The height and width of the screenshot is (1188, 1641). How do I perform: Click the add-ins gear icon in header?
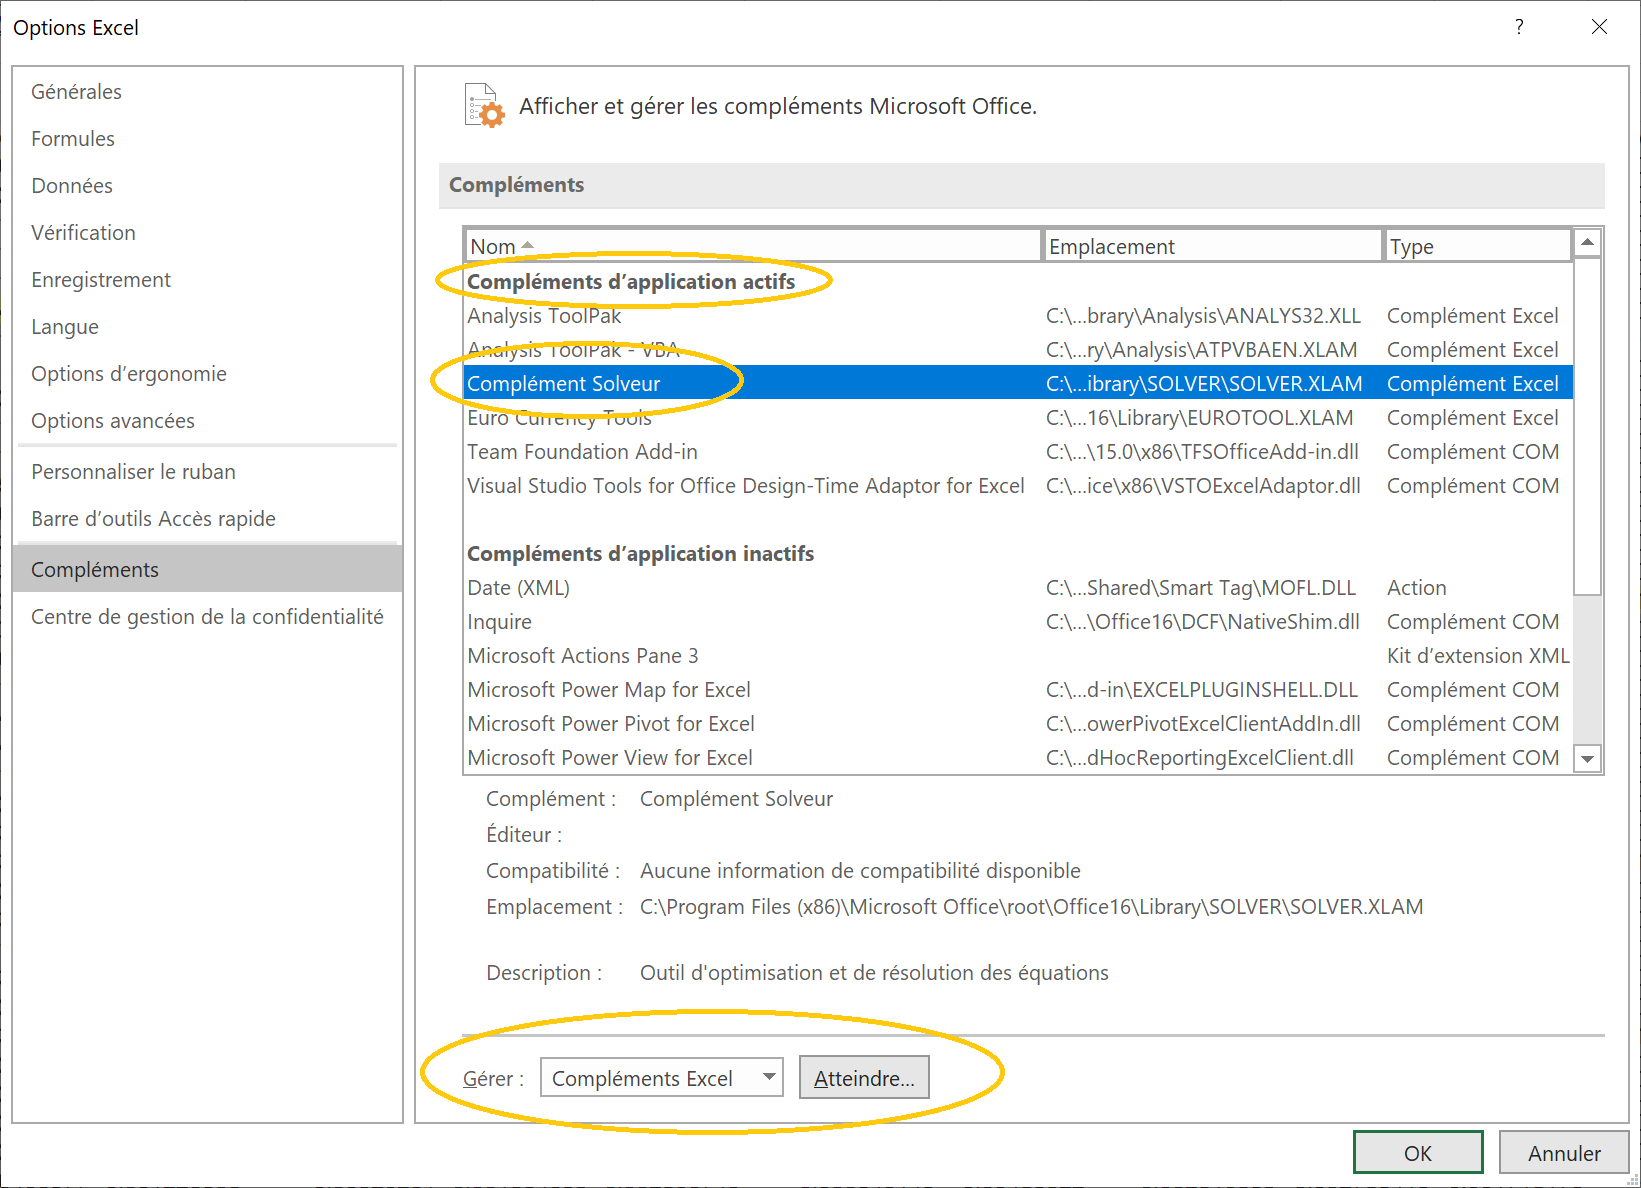coord(485,106)
